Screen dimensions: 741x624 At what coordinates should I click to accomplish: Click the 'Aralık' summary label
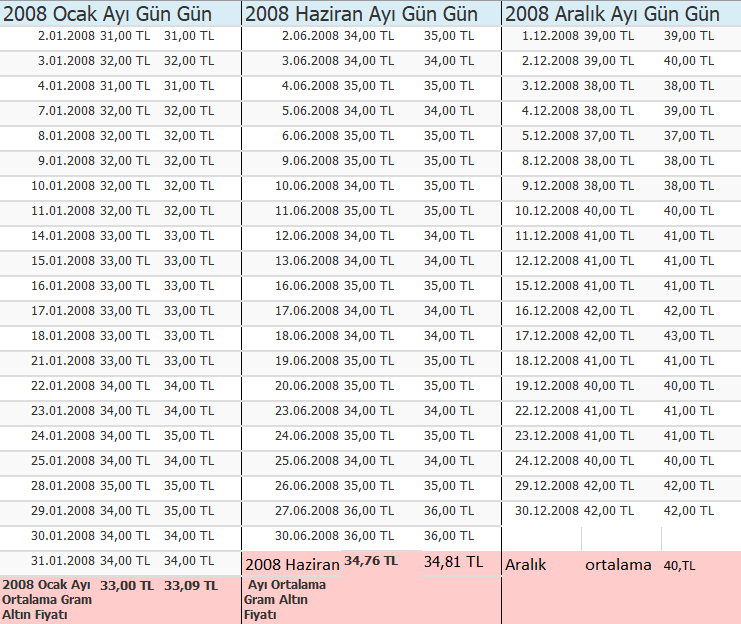tap(526, 565)
